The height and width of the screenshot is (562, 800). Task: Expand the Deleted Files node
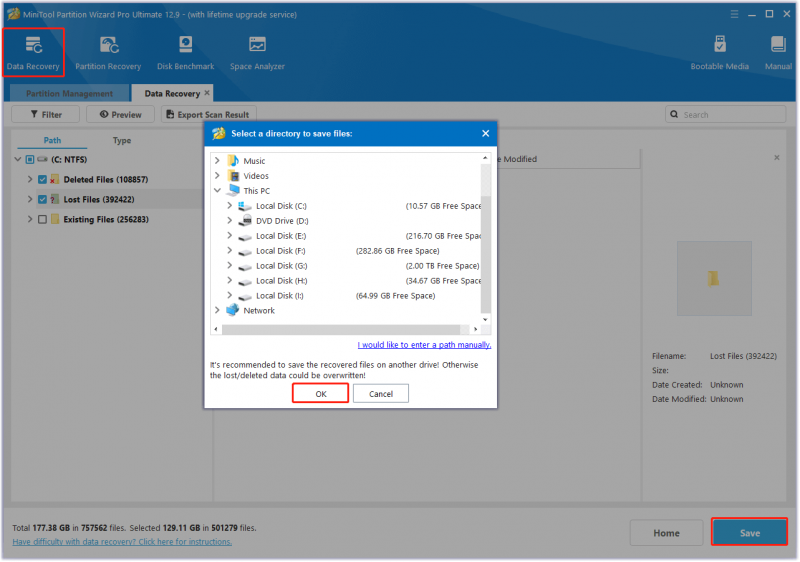click(x=30, y=180)
